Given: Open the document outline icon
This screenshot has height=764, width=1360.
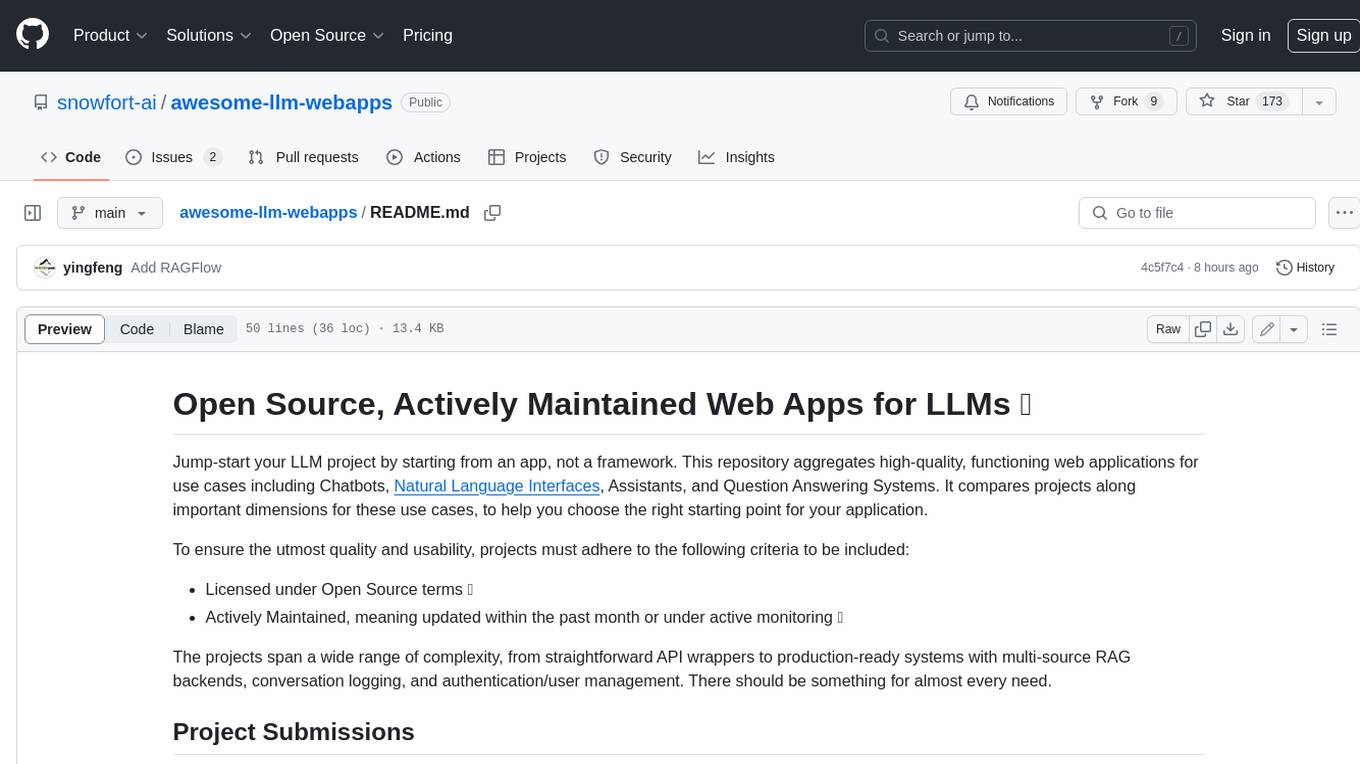Looking at the screenshot, I should pos(1329,329).
